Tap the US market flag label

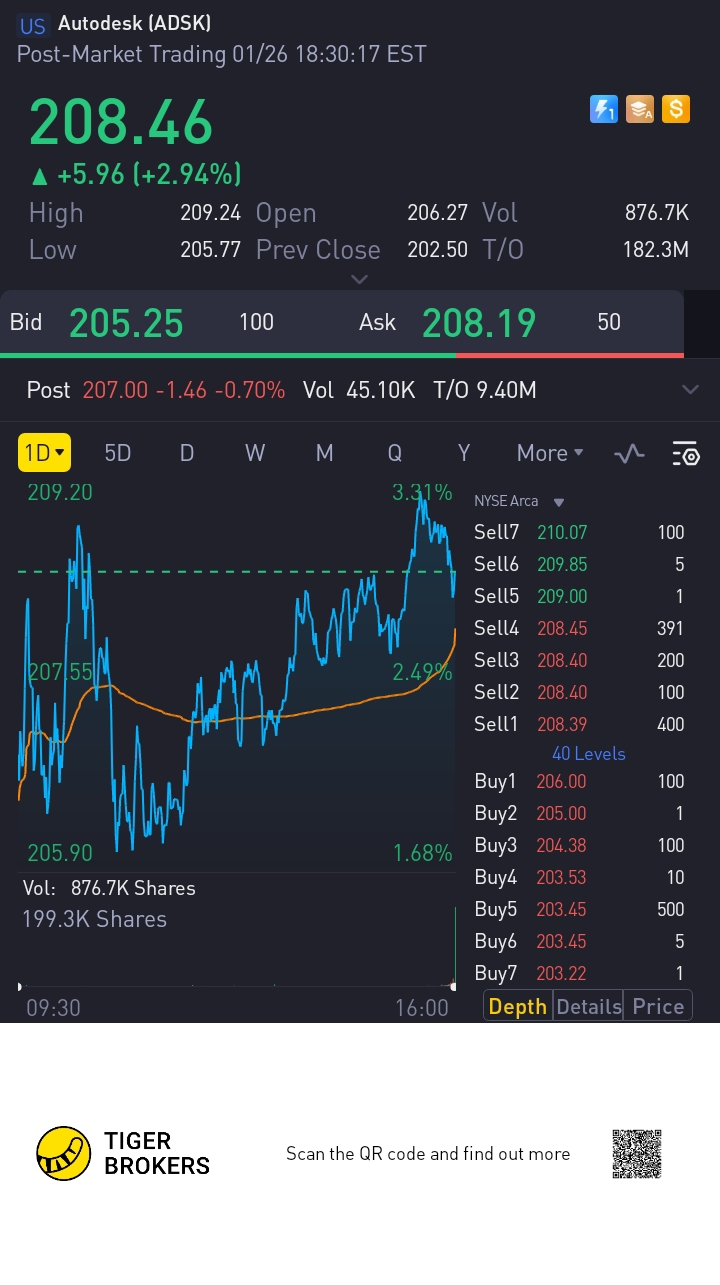tap(33, 26)
